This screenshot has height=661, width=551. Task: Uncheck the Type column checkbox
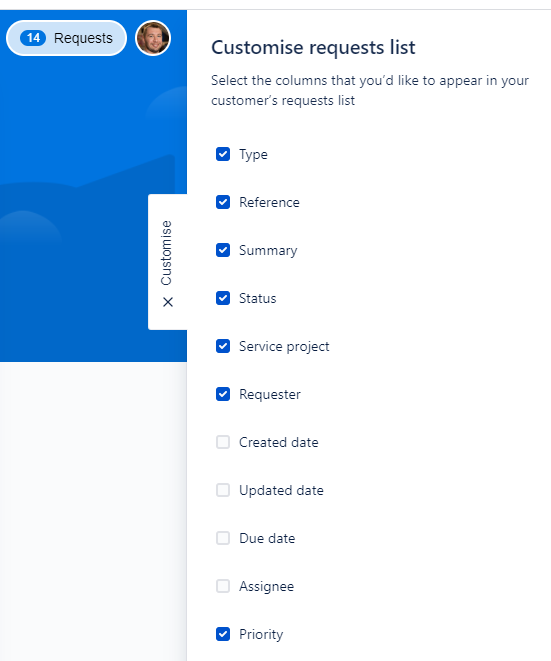point(223,154)
